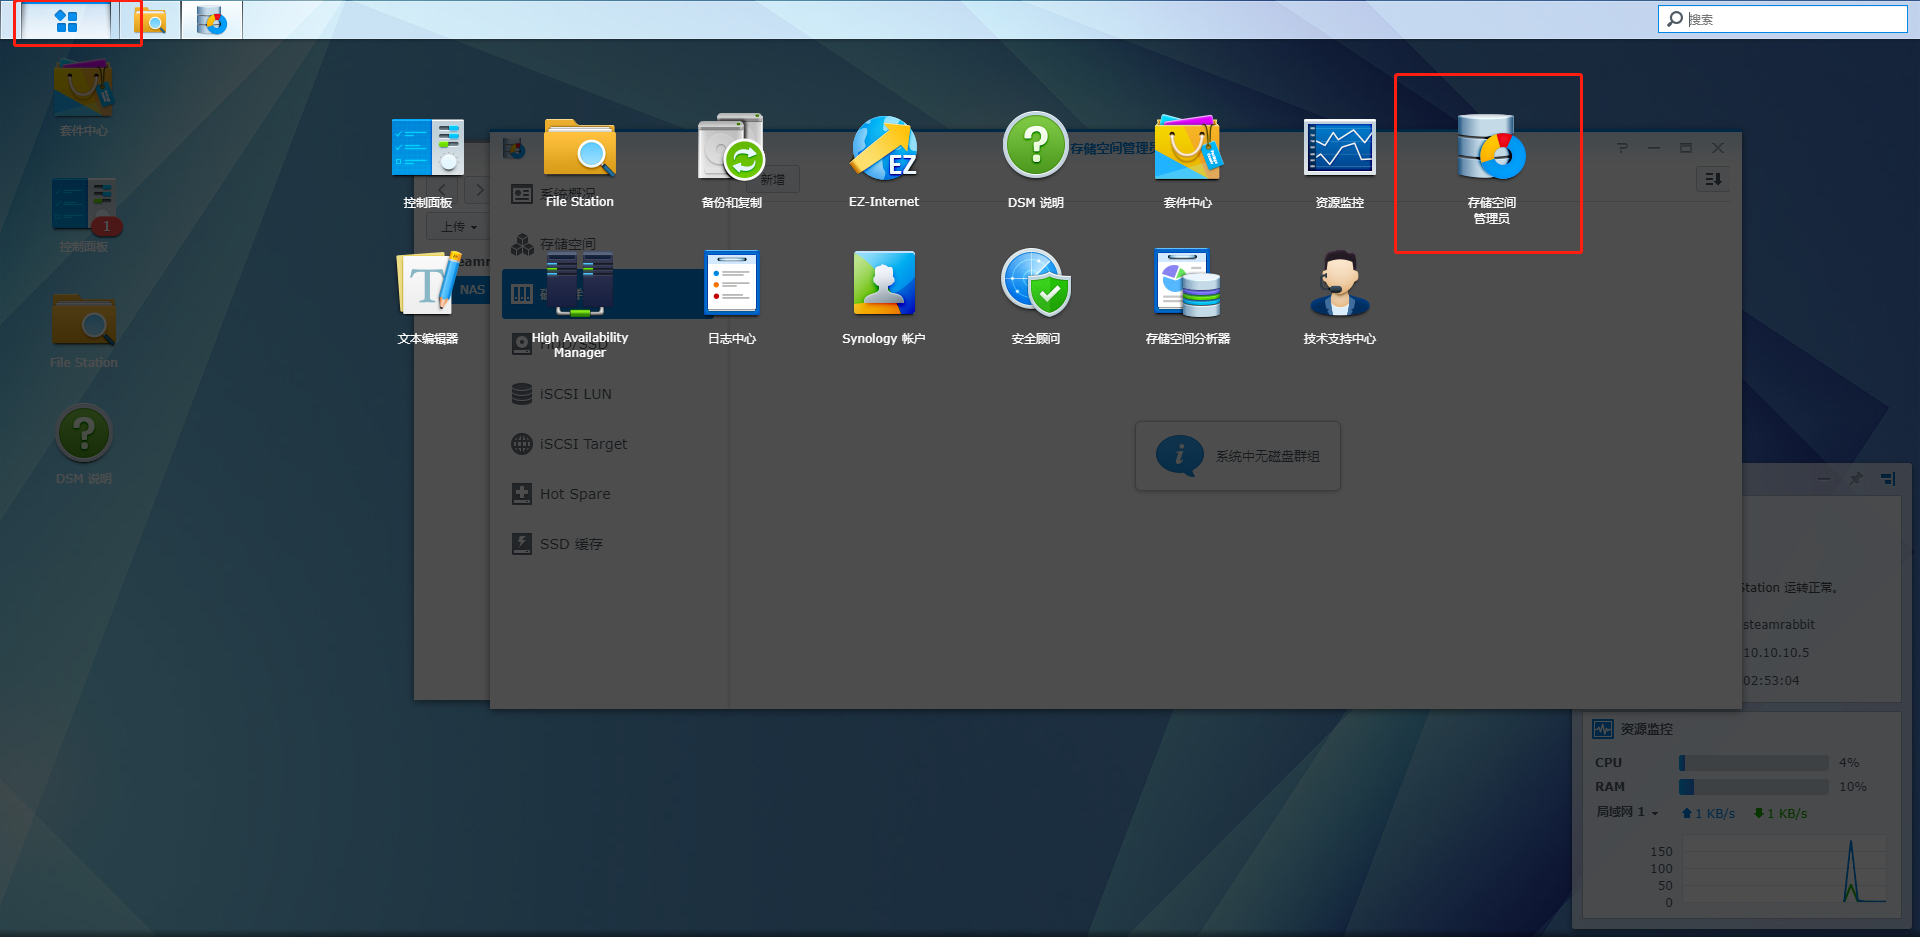Click the 系统中无磁盘群组 message

click(1238, 456)
